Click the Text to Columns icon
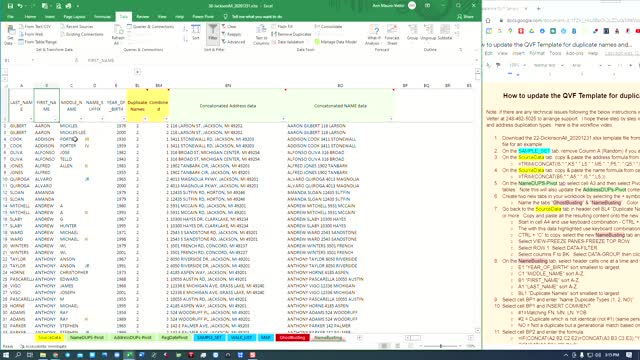 point(261,35)
